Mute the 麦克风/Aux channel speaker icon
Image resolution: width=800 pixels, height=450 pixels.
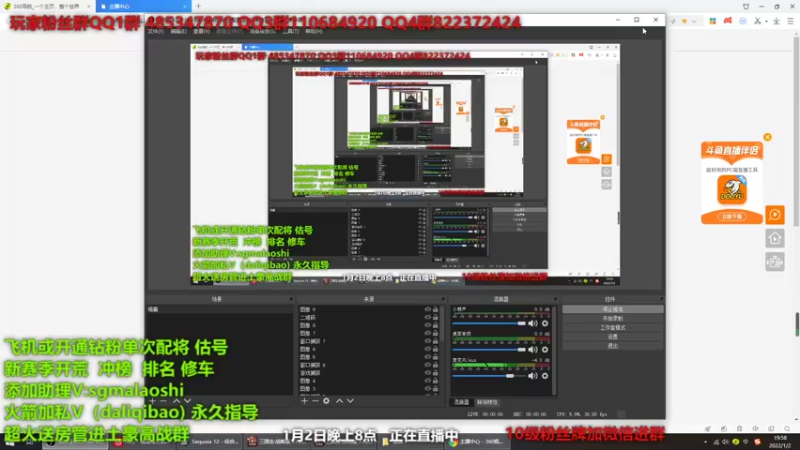pos(533,376)
